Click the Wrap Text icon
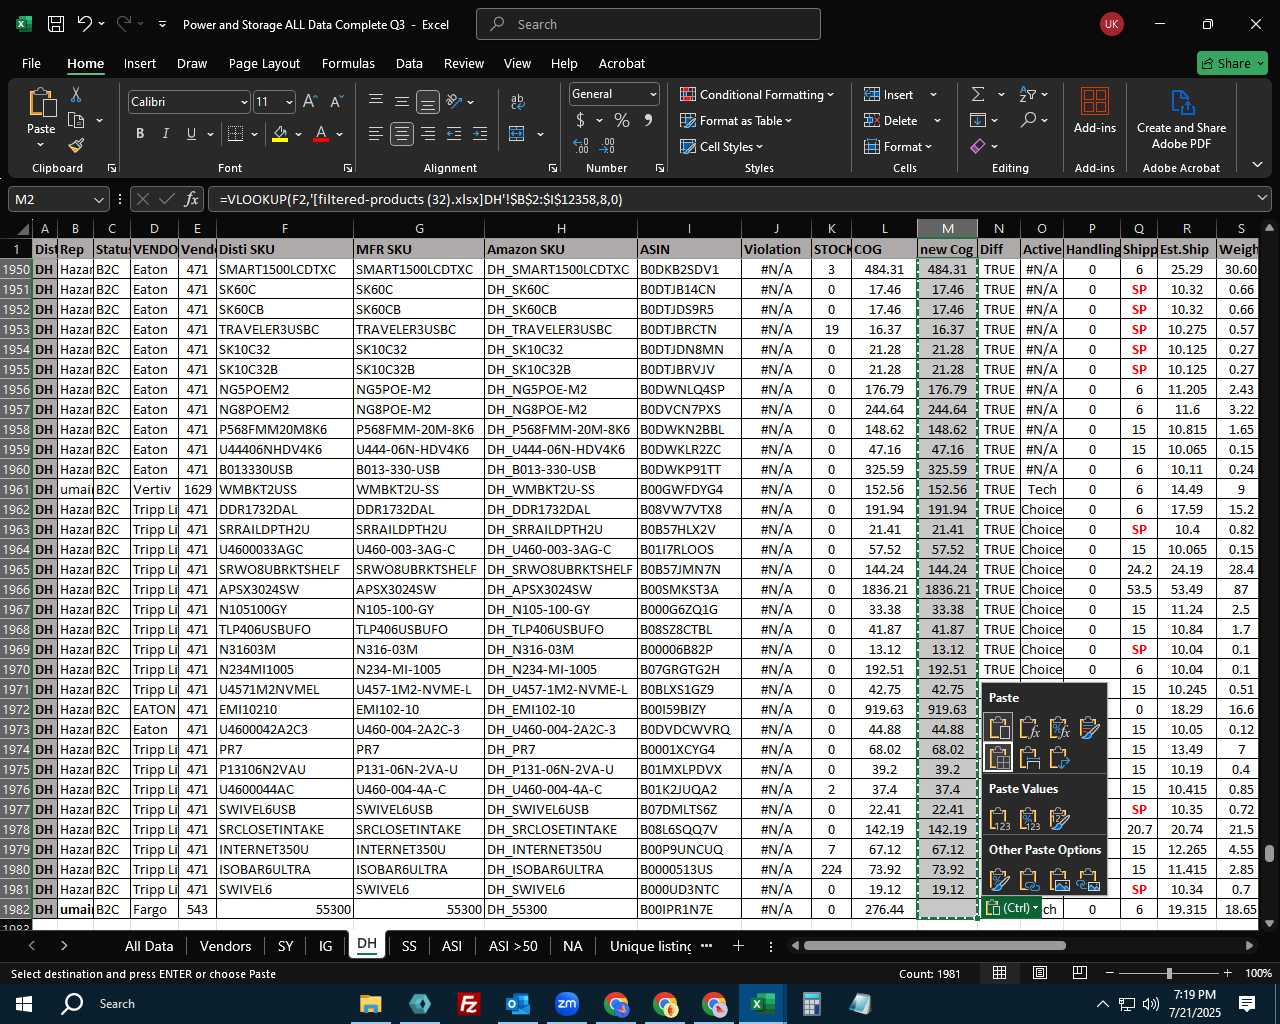 click(x=518, y=102)
